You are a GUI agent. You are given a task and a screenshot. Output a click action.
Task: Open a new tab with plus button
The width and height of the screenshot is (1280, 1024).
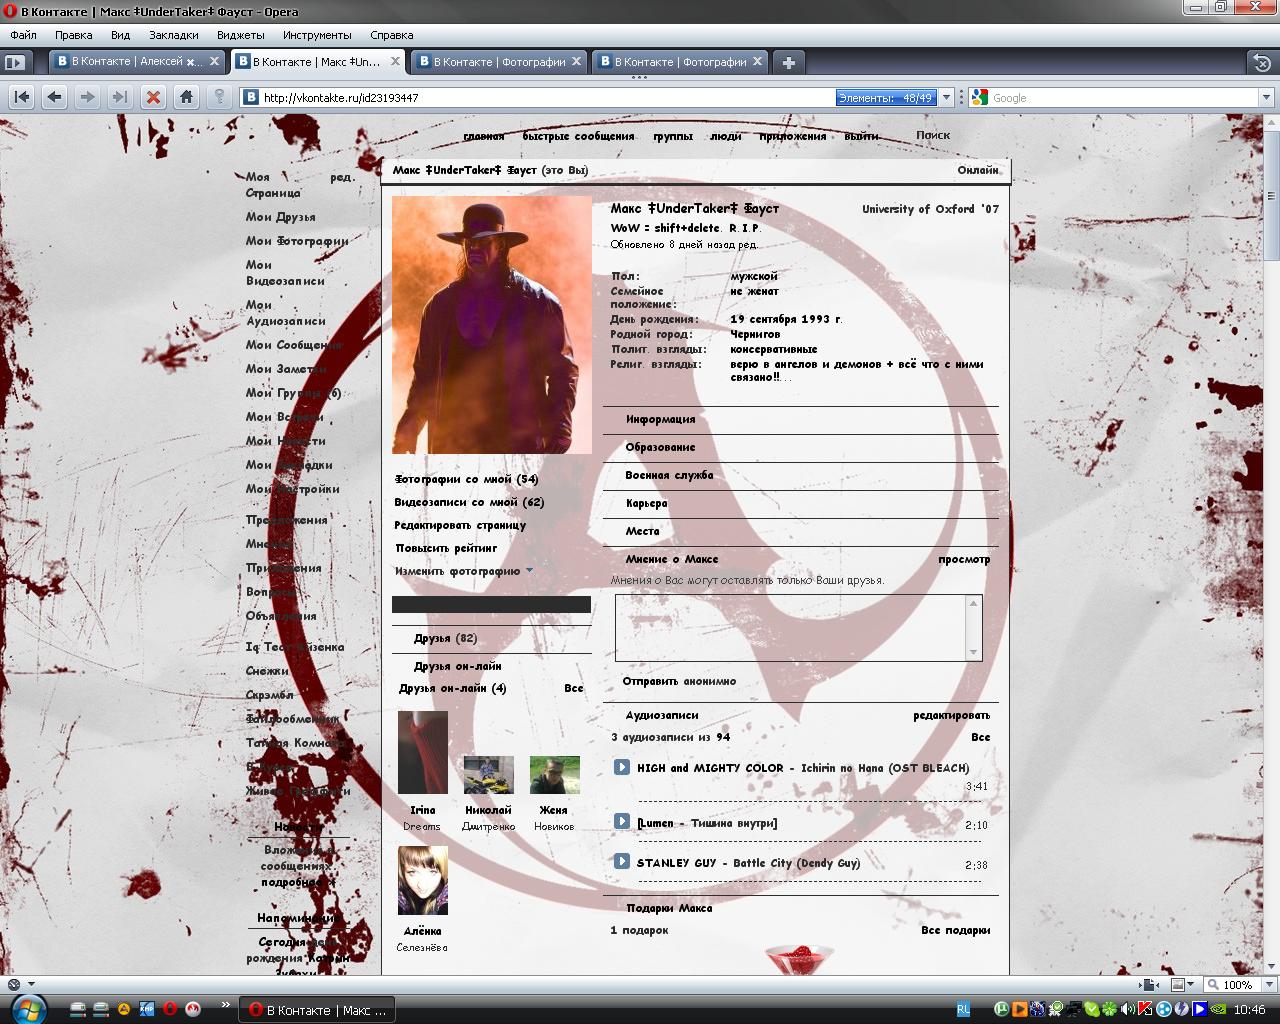(x=789, y=62)
